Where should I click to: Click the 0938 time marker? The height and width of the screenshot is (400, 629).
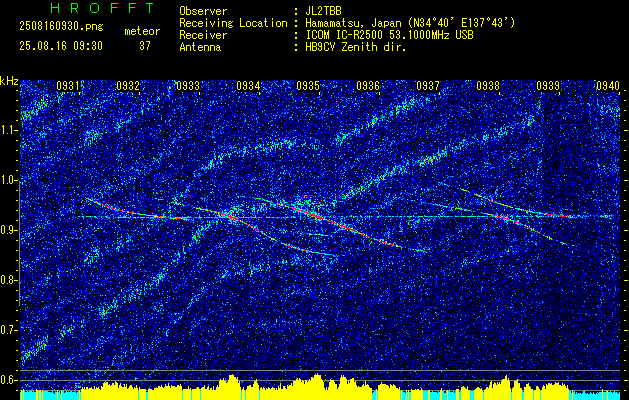[x=488, y=85]
